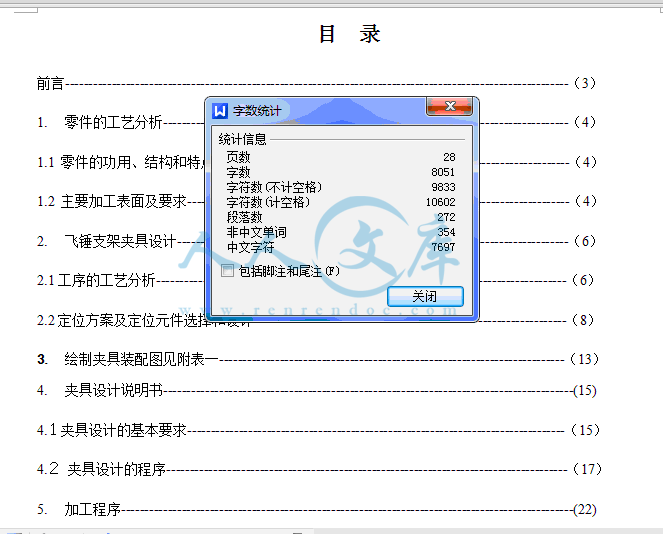The image size is (663, 534).
Task: Click the 目录 heading at the top
Action: tap(349, 34)
